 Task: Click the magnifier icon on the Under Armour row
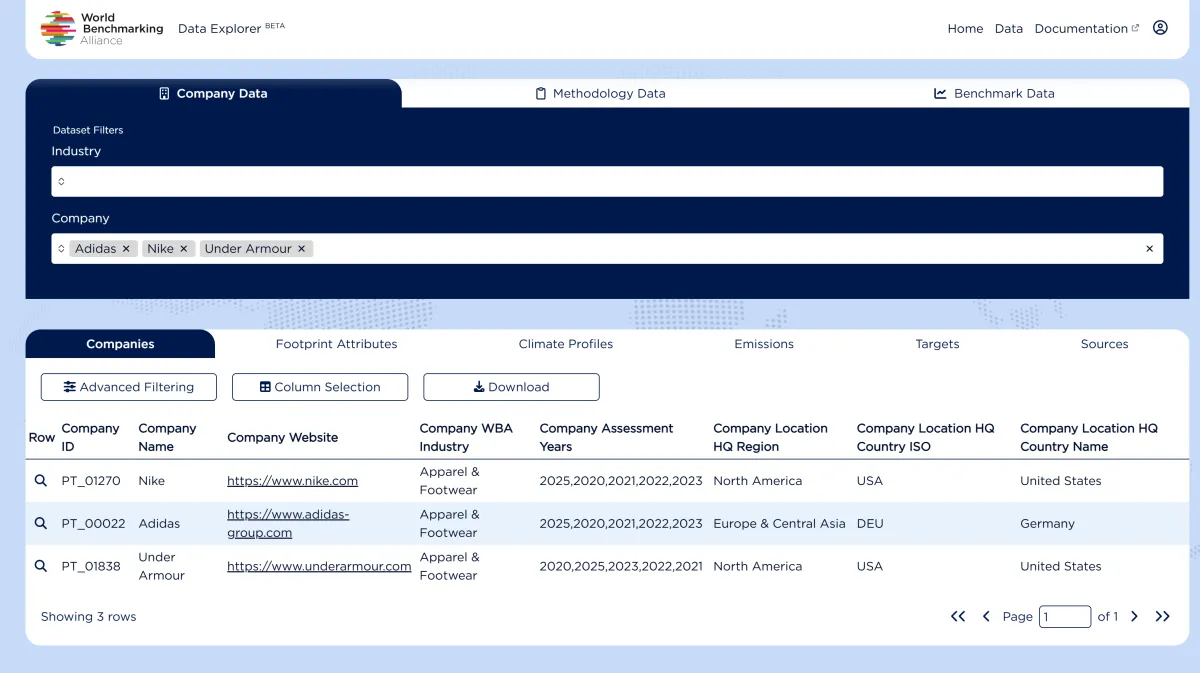[x=40, y=566]
